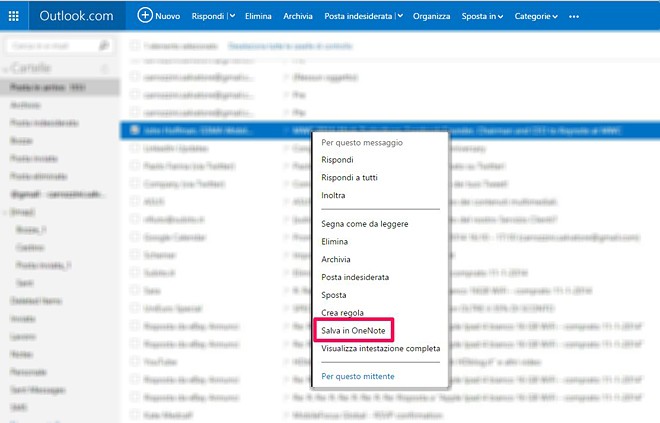
Task: Open the app launcher grid
Action: pos(13,16)
